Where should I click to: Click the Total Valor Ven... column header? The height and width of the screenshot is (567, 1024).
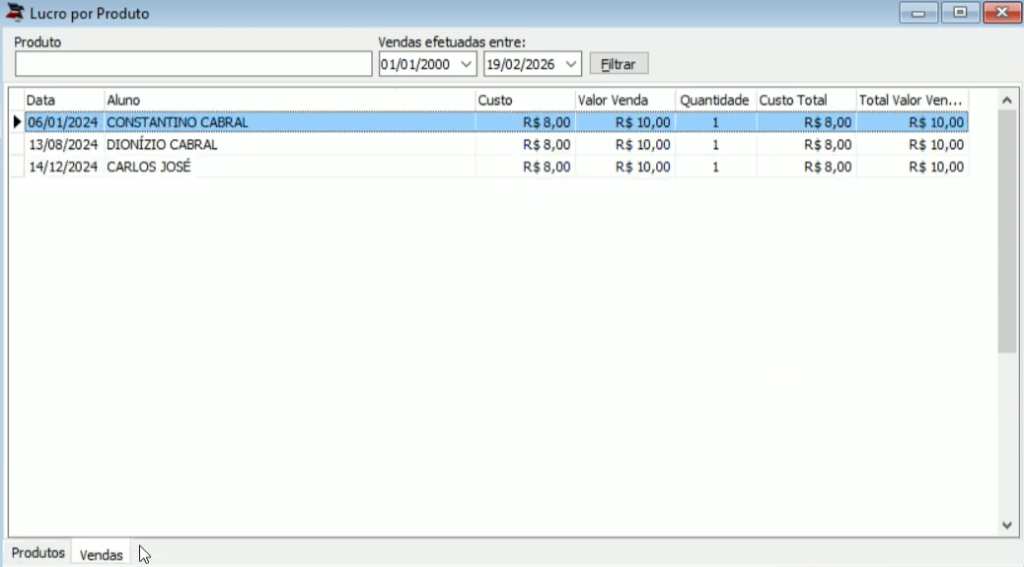[912, 100]
